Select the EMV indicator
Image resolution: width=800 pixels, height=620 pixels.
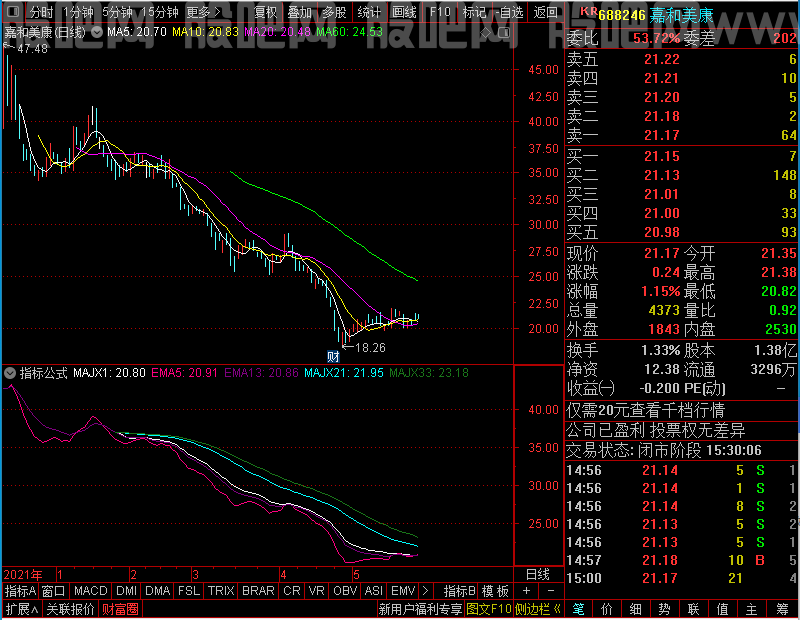click(x=403, y=591)
